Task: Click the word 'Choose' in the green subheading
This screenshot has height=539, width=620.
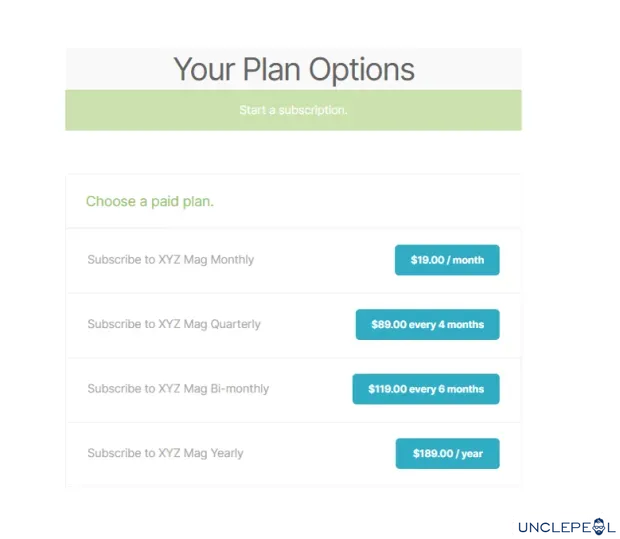Action: point(110,201)
